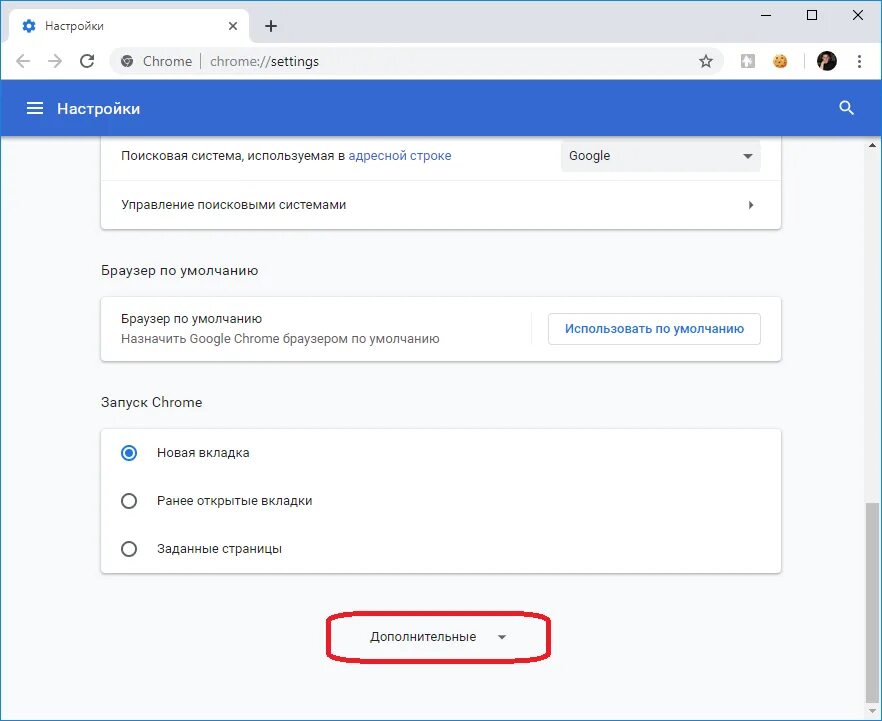
Task: Open the user profile avatar
Action: click(827, 61)
